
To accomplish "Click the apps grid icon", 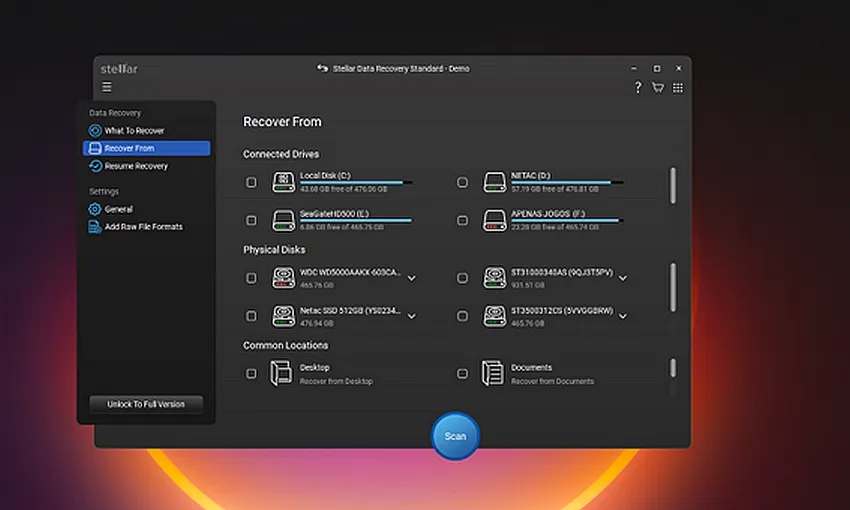I will (x=678, y=88).
